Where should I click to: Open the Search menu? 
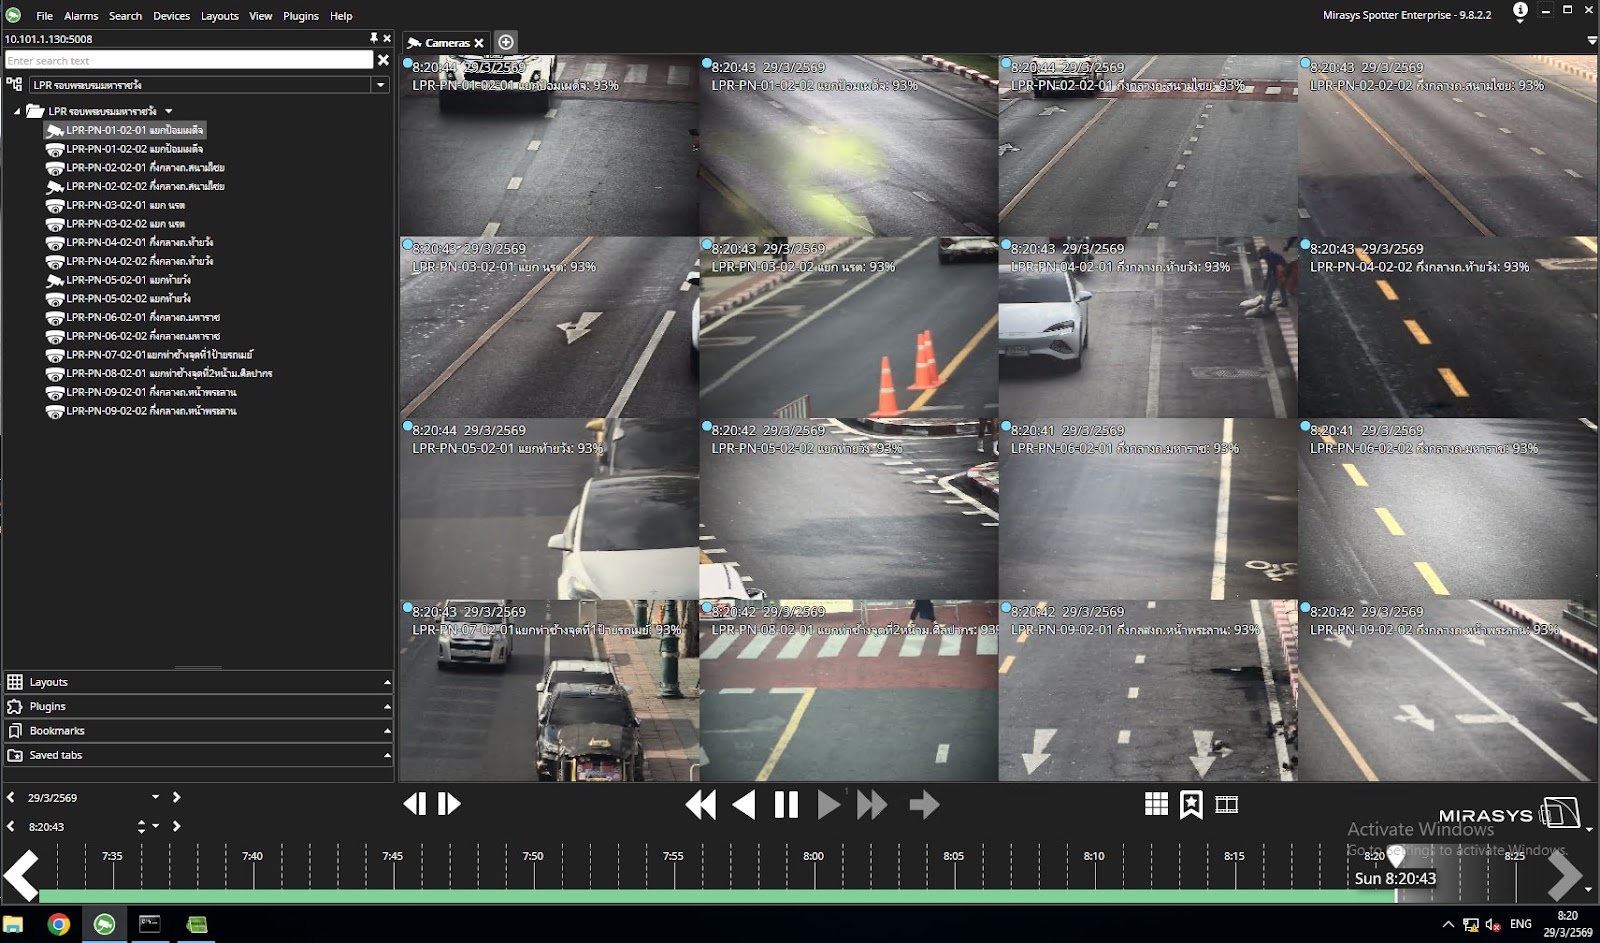coord(125,16)
